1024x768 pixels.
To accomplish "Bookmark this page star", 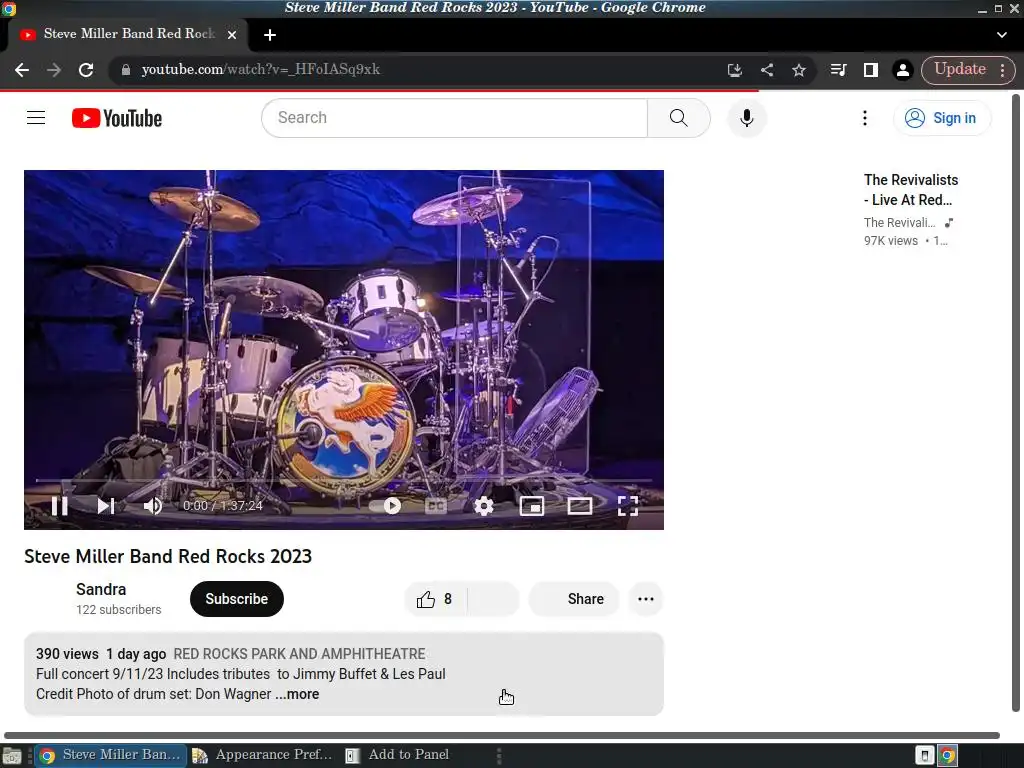I will 799,70.
